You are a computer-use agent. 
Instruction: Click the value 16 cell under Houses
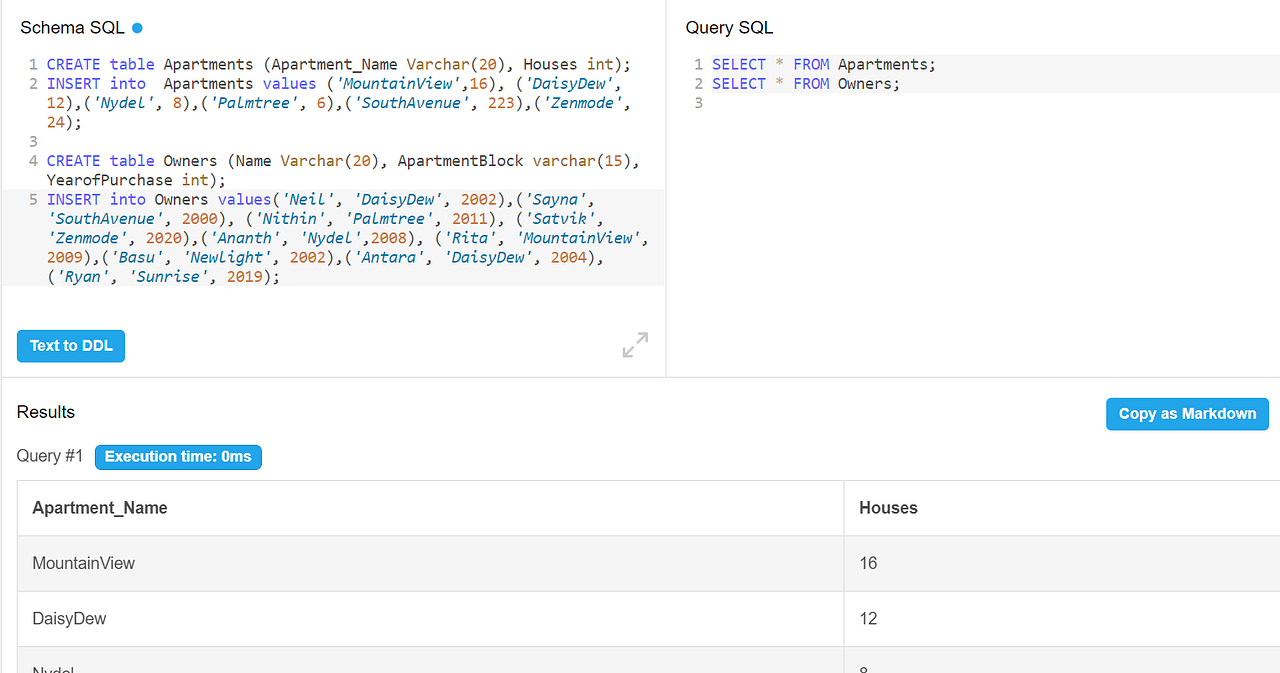tap(866, 562)
